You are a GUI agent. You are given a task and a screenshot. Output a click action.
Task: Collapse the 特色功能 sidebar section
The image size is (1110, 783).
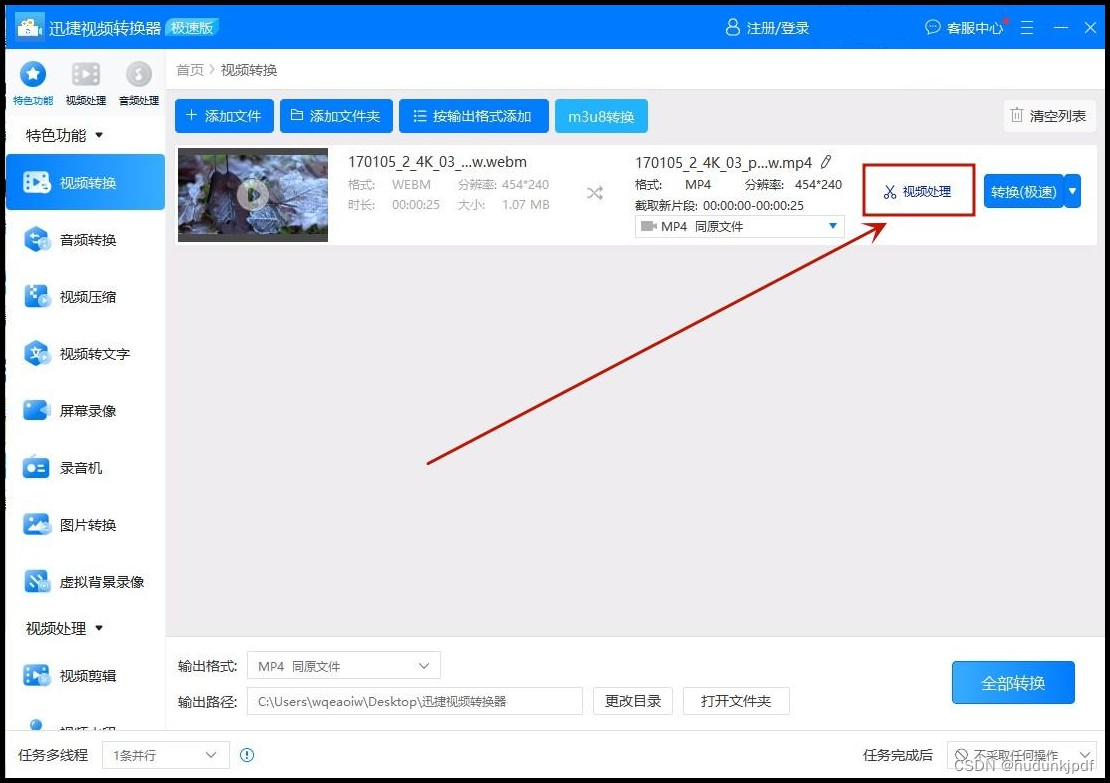(64, 135)
